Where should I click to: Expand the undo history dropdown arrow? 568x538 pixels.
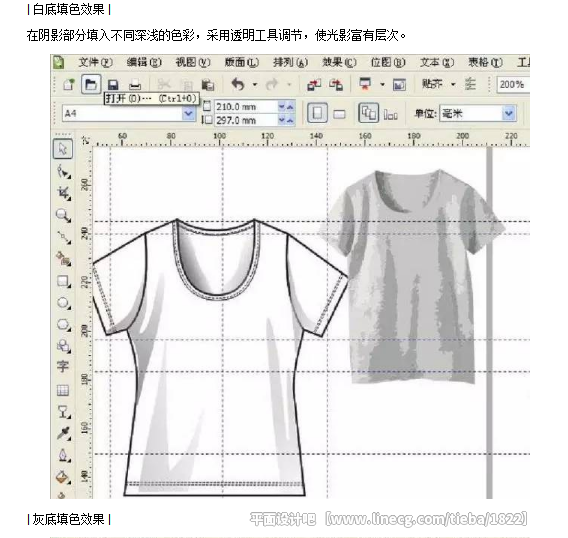tap(255, 85)
